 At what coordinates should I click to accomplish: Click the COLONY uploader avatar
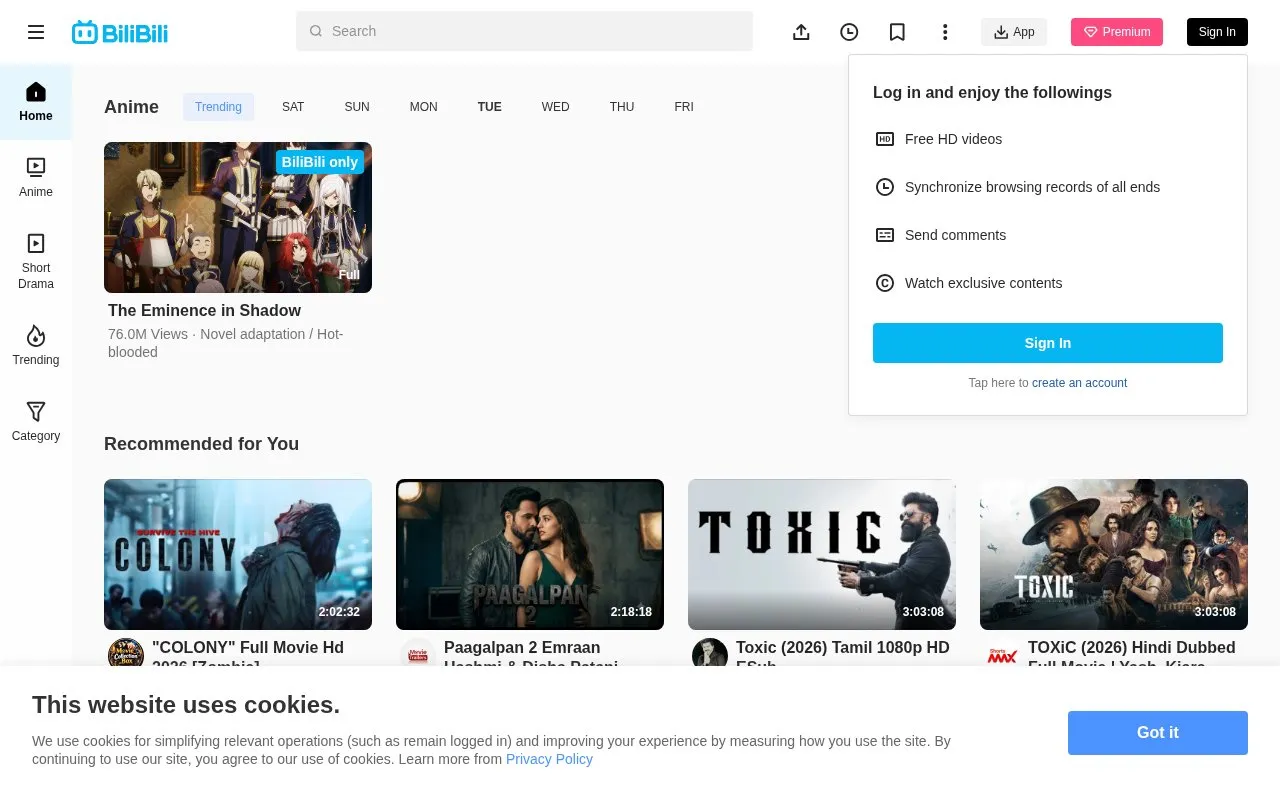126,652
